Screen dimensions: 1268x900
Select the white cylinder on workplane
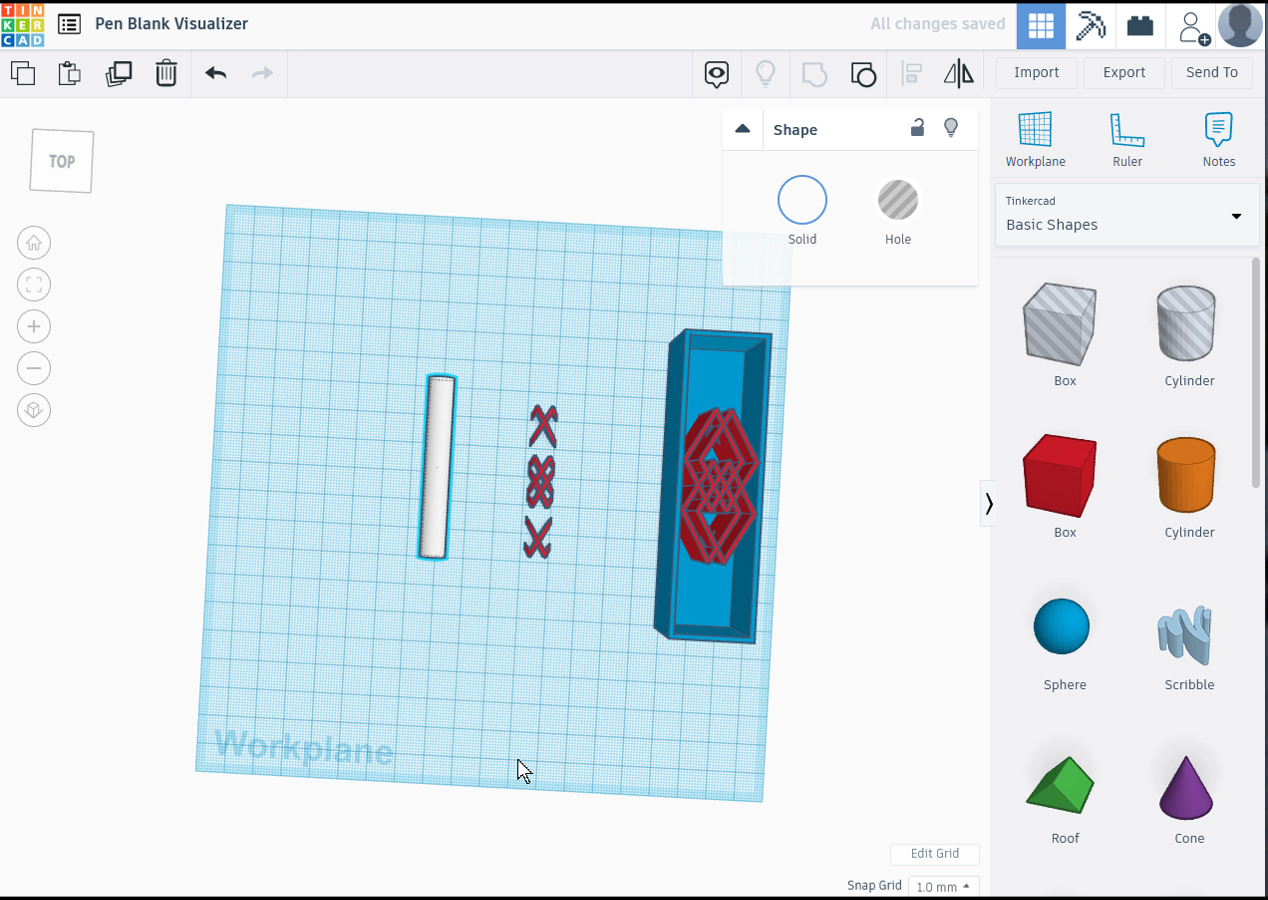coord(436,467)
